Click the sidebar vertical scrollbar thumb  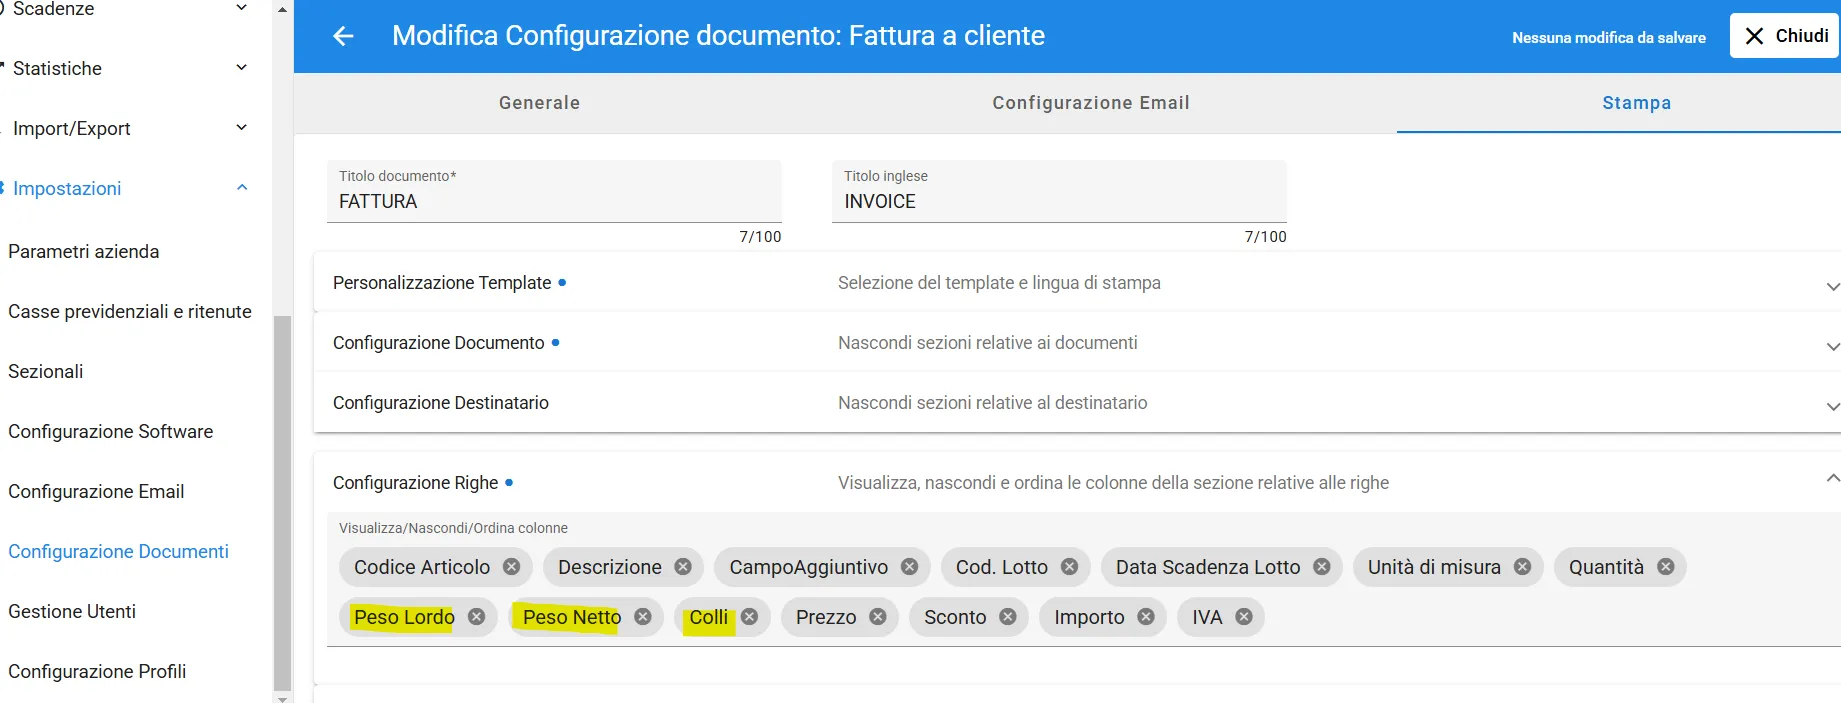point(282,503)
